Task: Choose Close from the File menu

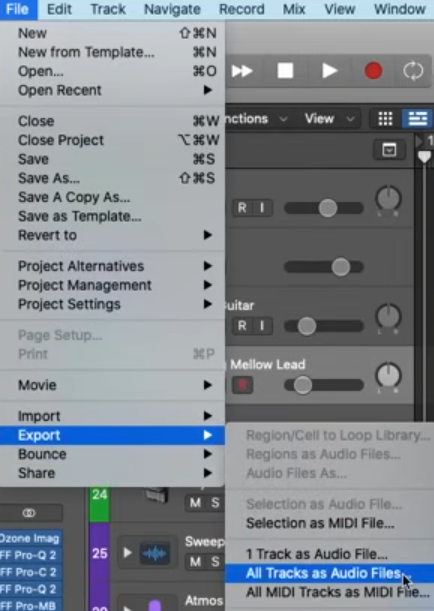Action: click(112, 121)
